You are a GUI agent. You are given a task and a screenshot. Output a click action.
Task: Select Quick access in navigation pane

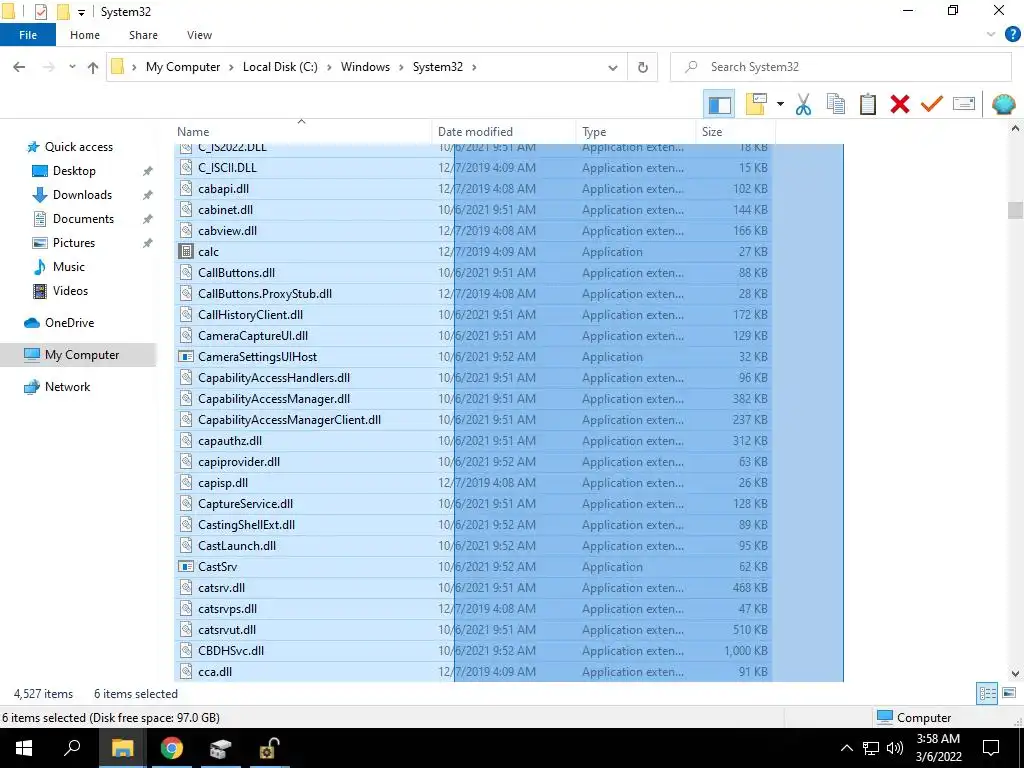pos(78,147)
